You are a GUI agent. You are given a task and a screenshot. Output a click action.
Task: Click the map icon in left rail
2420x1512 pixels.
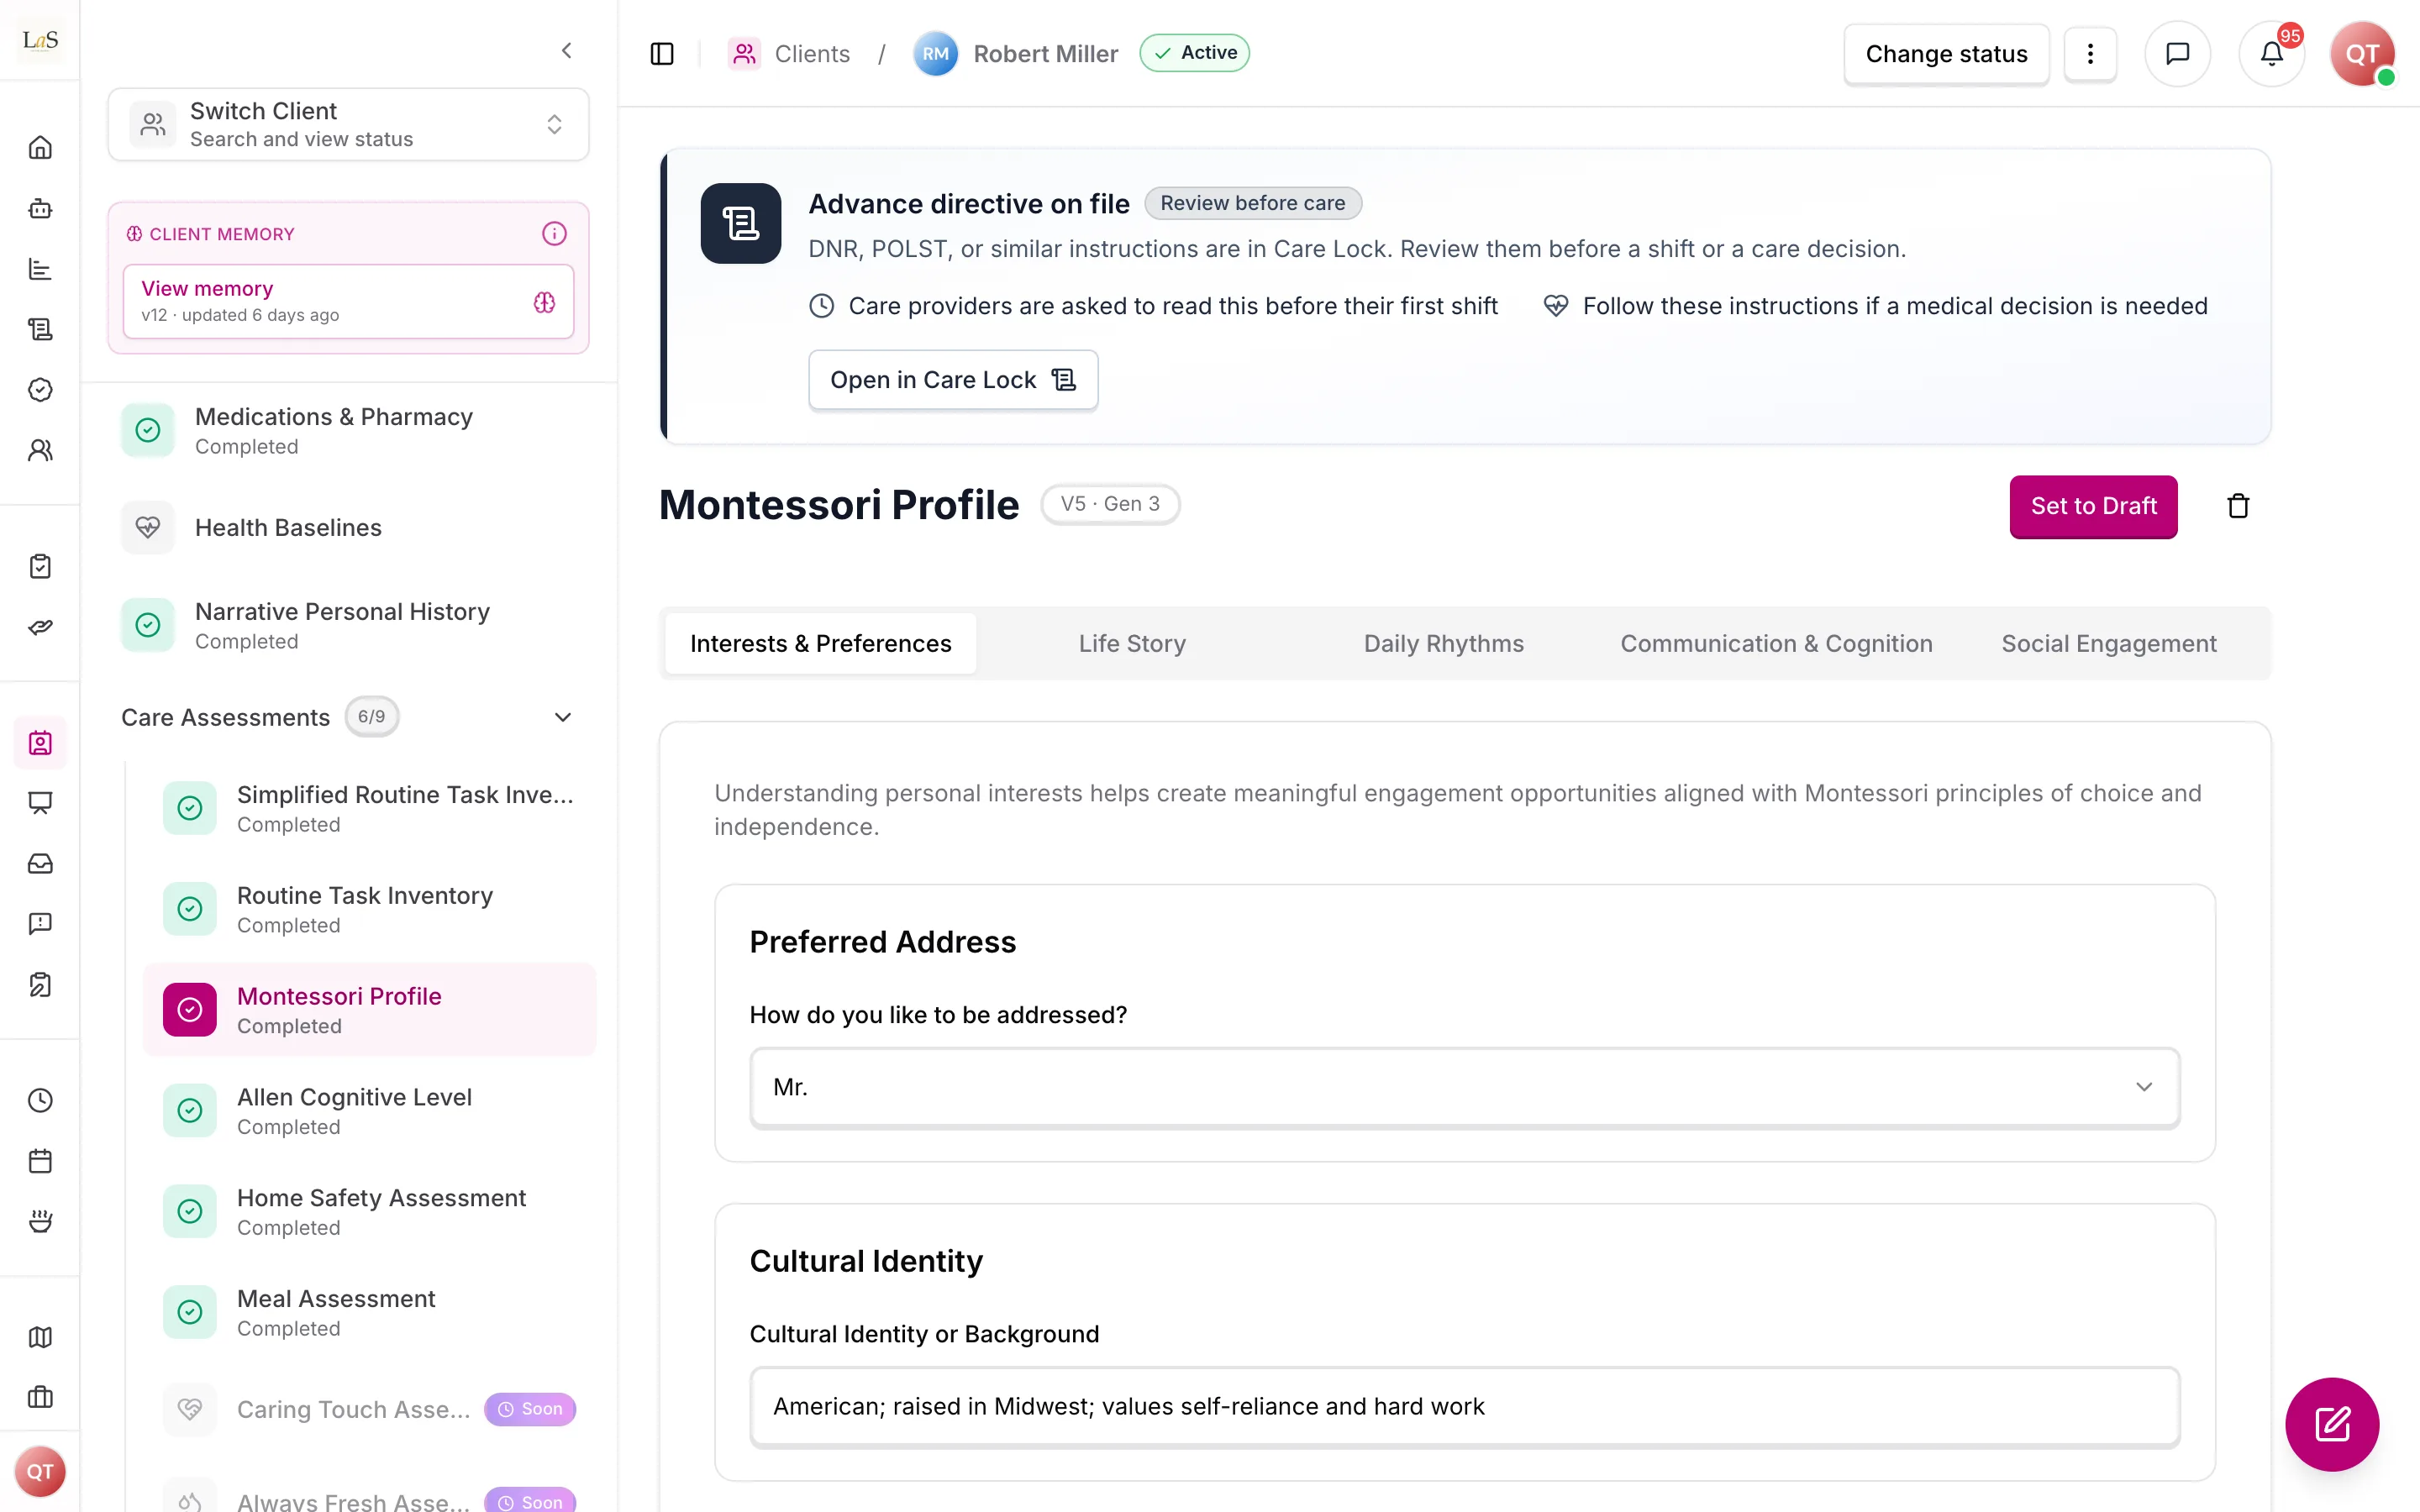(40, 1337)
